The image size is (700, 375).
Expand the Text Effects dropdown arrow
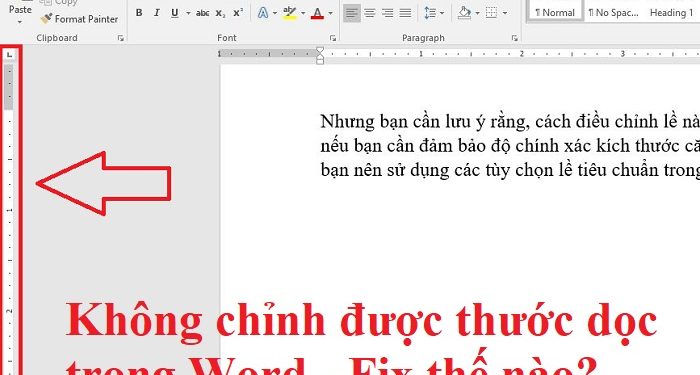[275, 13]
